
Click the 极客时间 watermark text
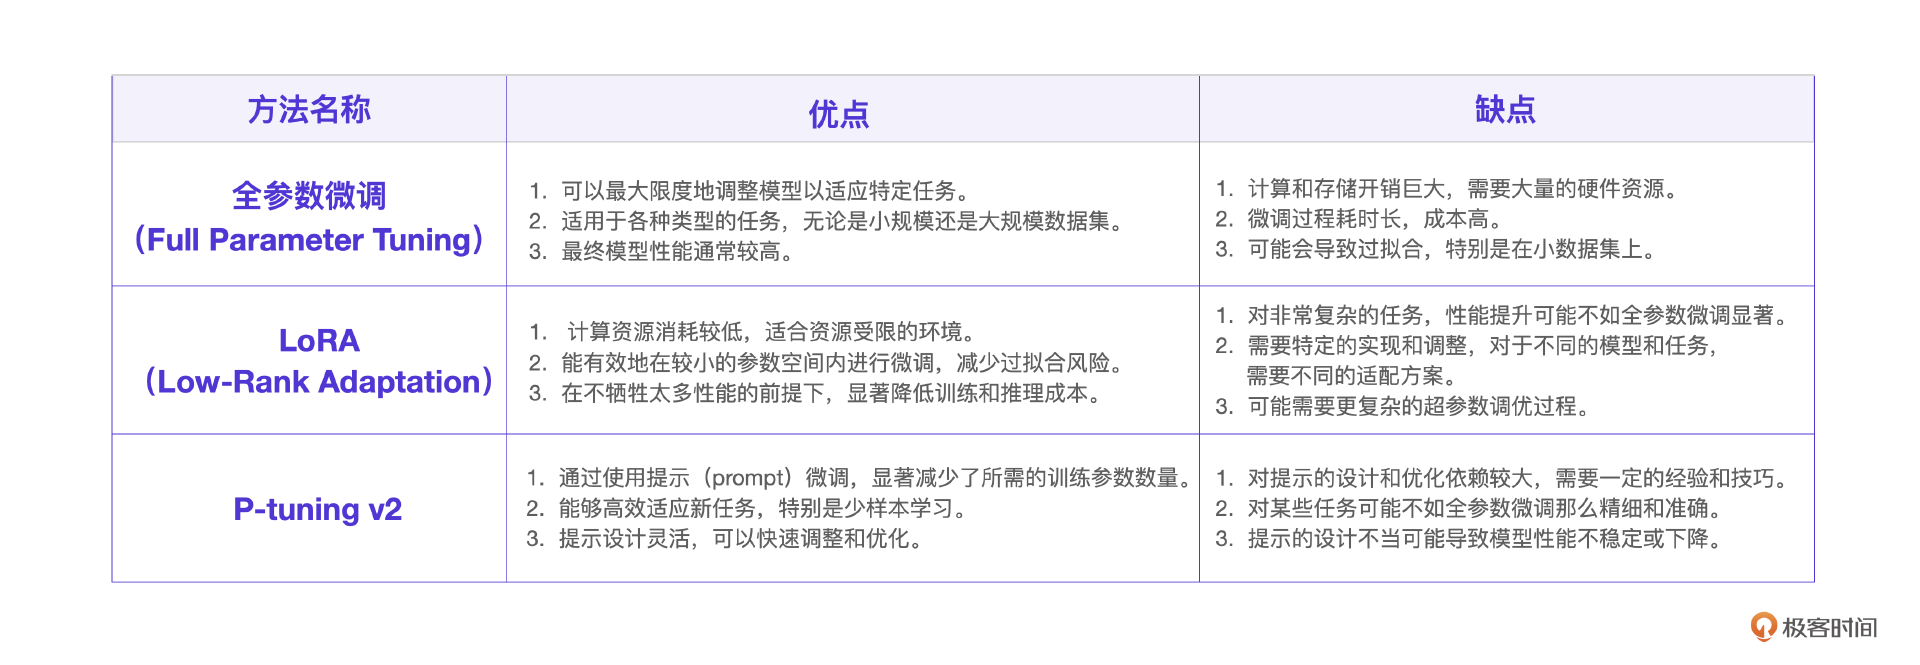pyautogui.click(x=1829, y=628)
